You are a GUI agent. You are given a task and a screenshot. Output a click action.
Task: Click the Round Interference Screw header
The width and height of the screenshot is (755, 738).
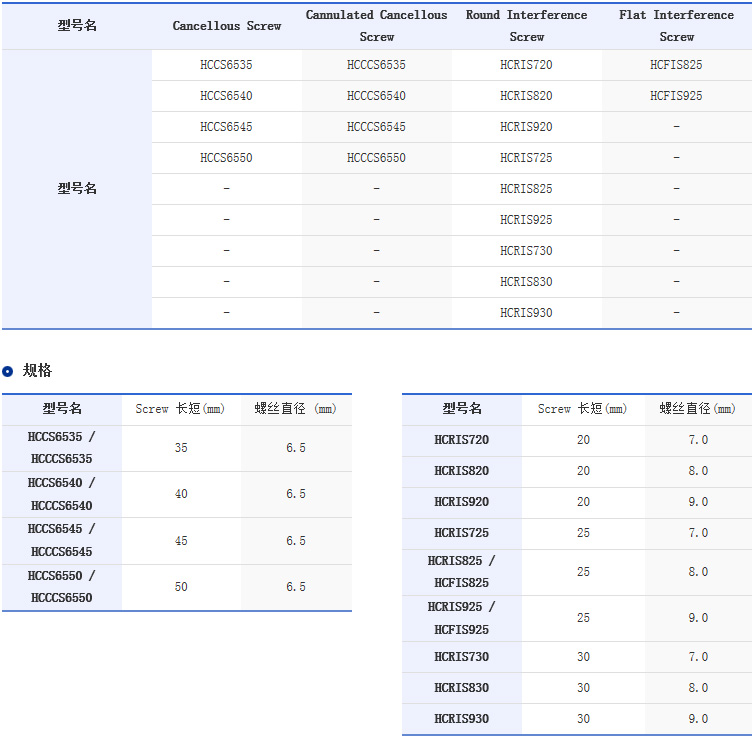(526, 26)
